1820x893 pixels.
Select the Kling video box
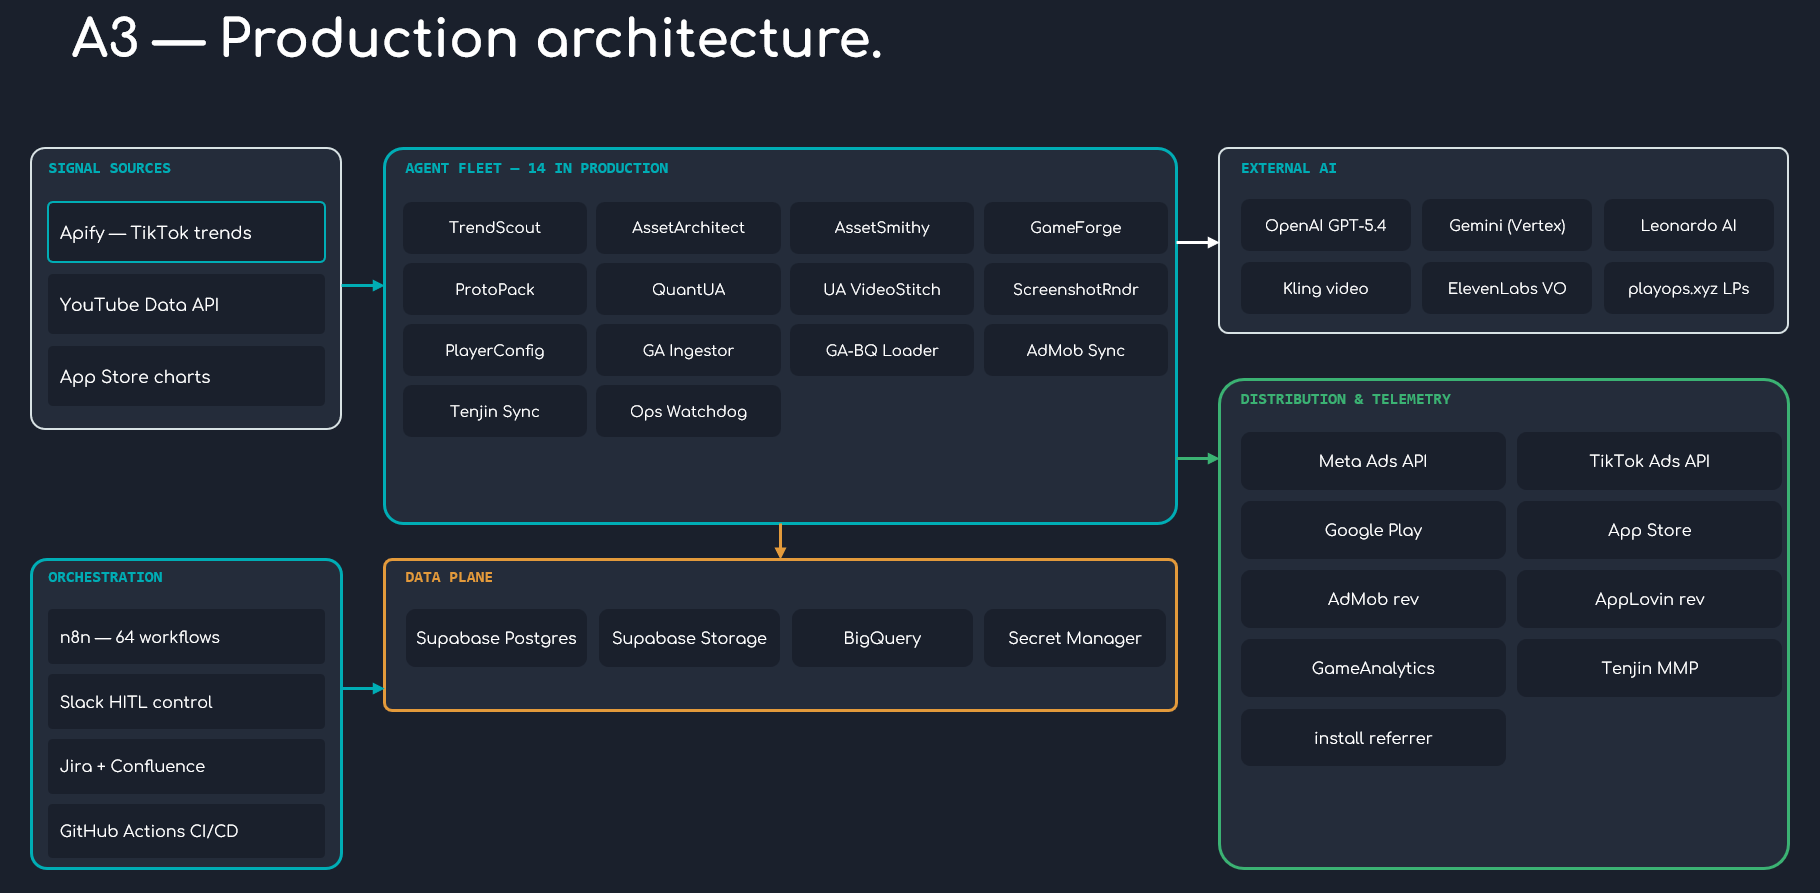[x=1326, y=288]
